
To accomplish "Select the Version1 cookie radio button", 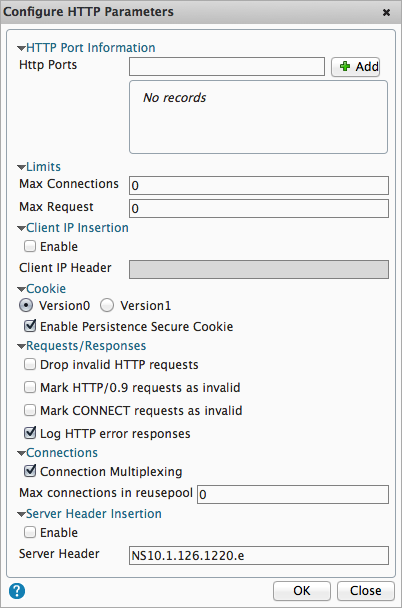I will point(107,306).
